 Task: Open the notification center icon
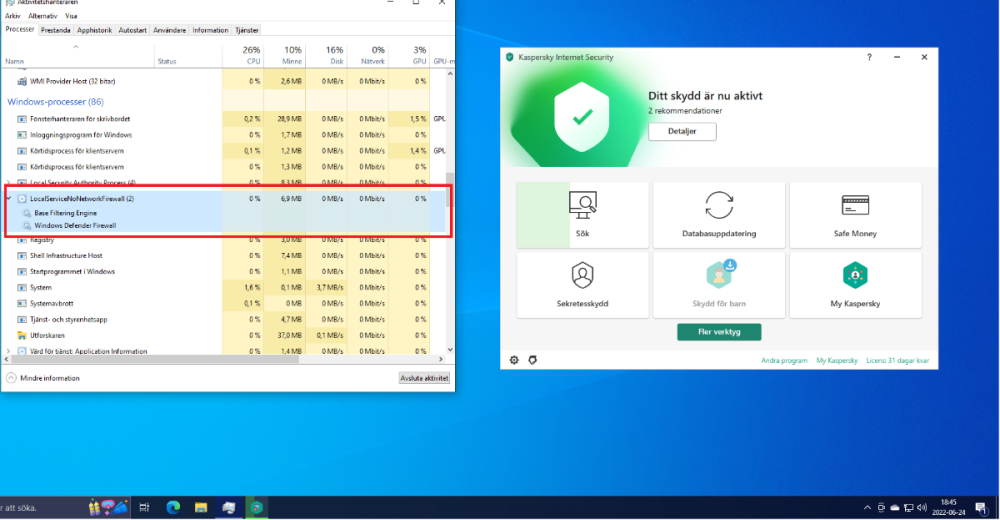pyautogui.click(x=982, y=509)
